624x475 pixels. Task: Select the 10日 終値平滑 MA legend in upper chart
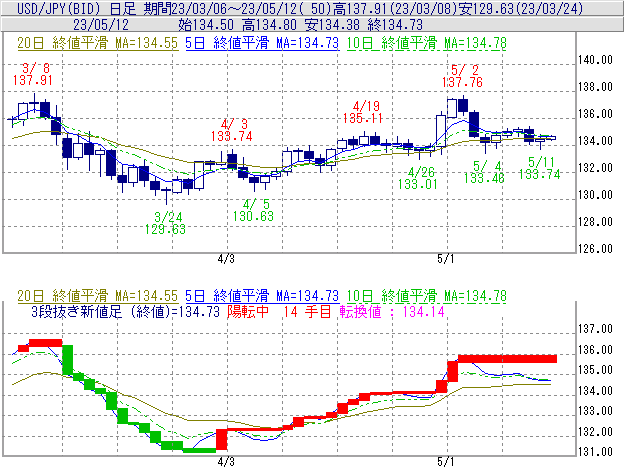coord(427,43)
